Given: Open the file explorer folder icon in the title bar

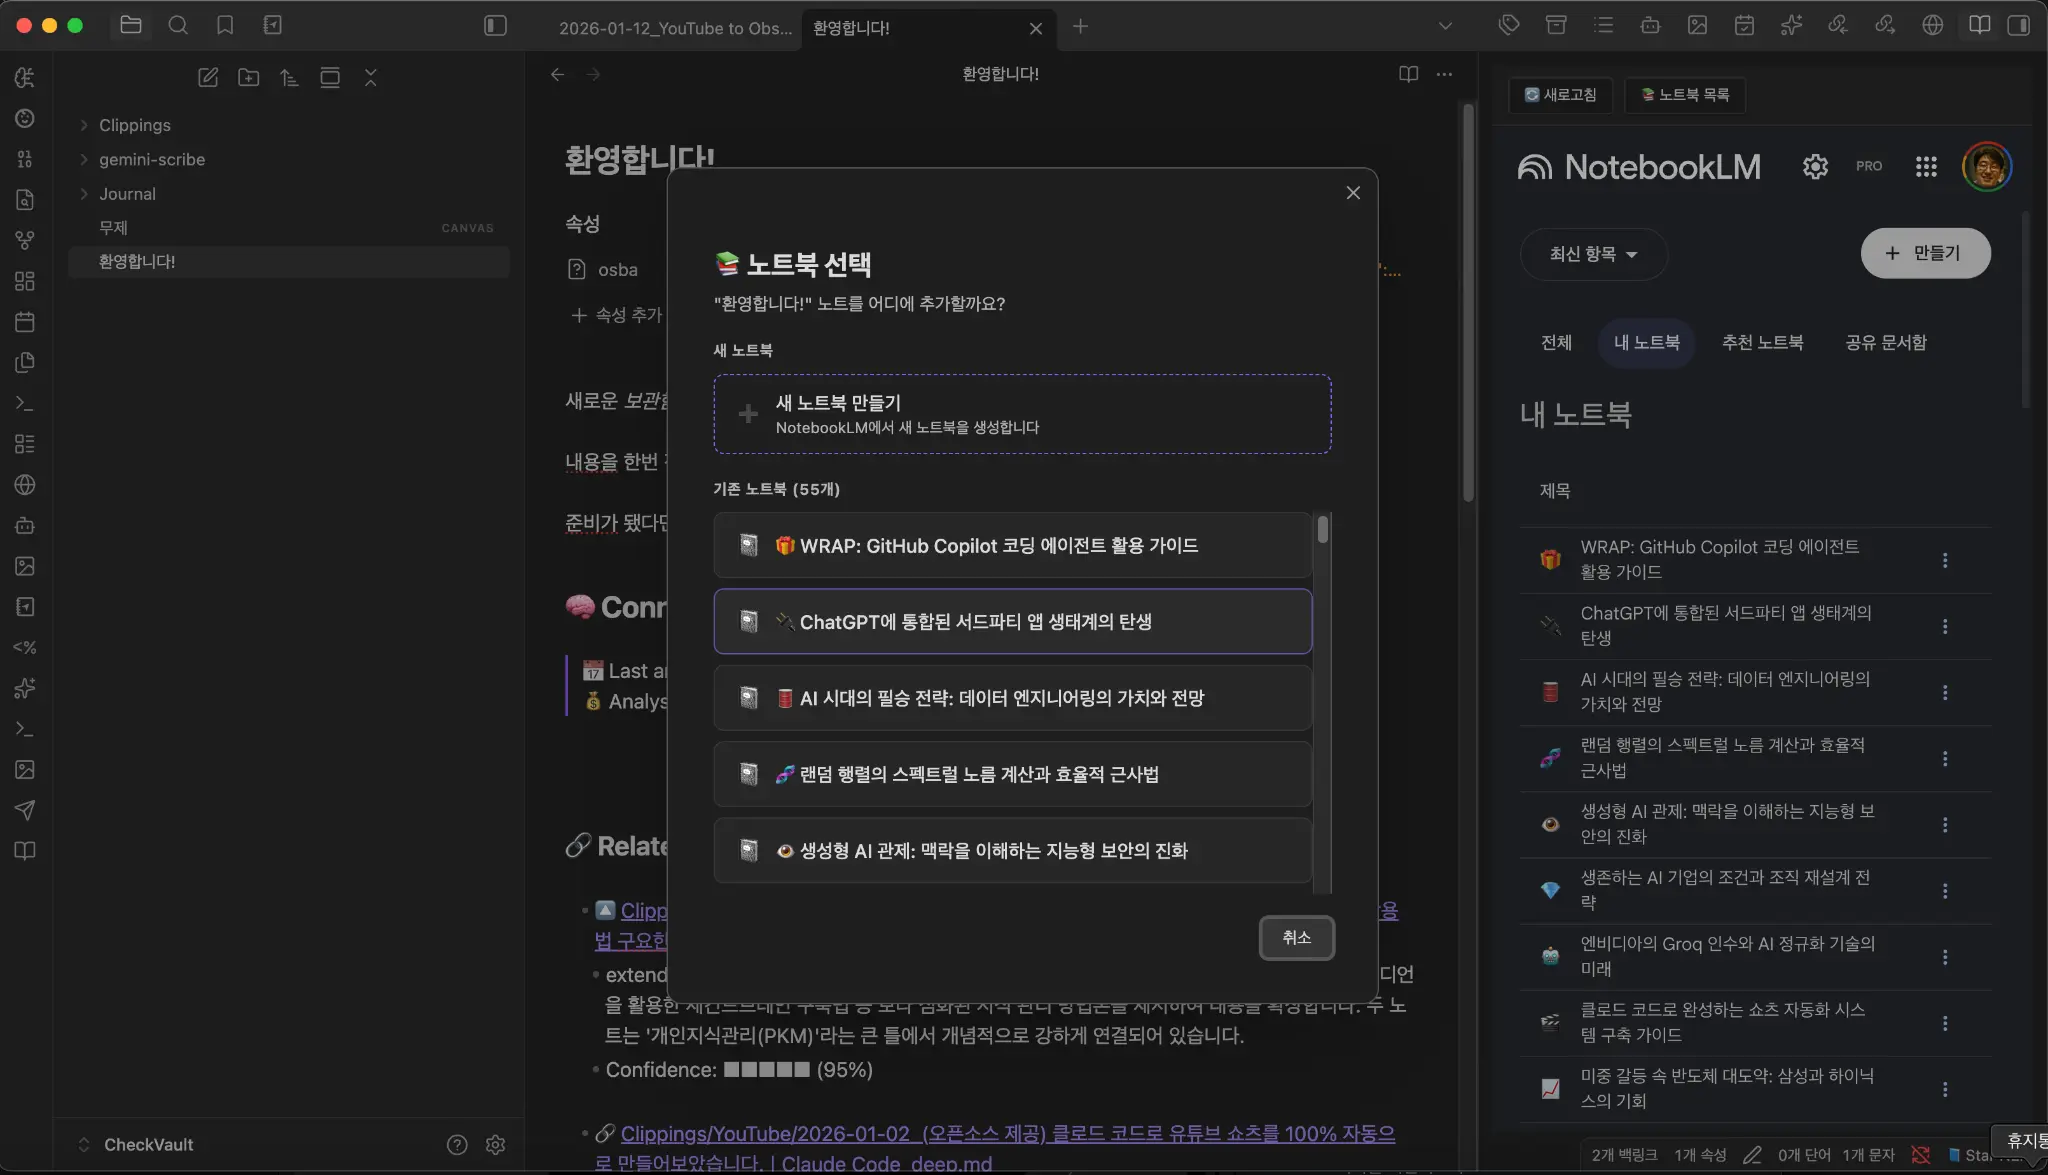Looking at the screenshot, I should pos(131,26).
